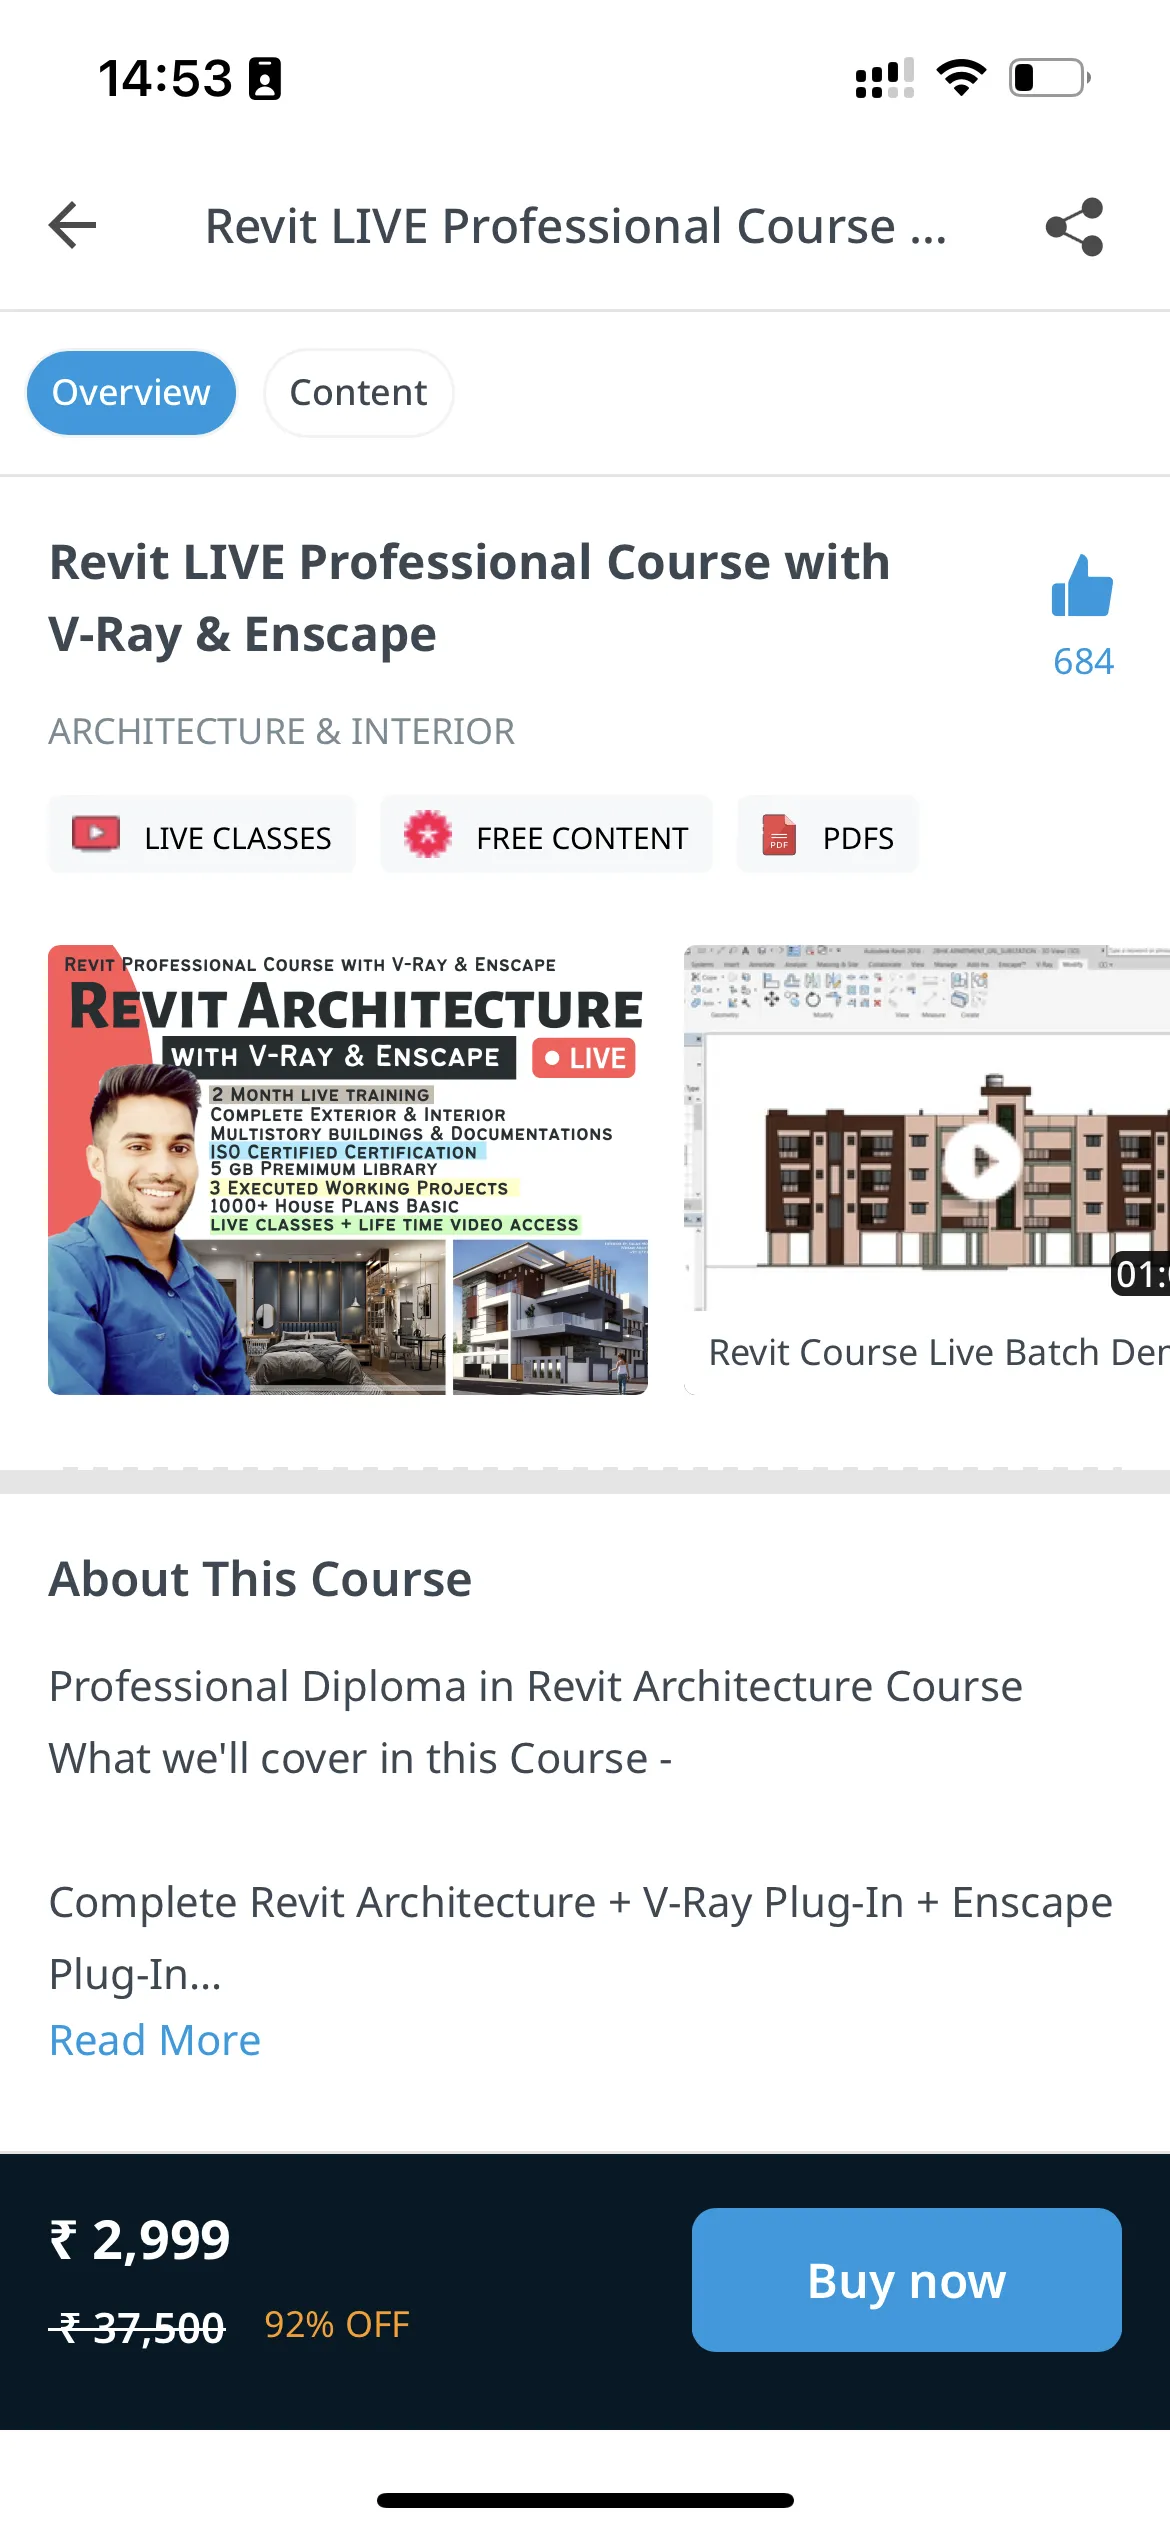The height and width of the screenshot is (2532, 1170).
Task: Tap the Free Content badge icon
Action: (x=428, y=835)
